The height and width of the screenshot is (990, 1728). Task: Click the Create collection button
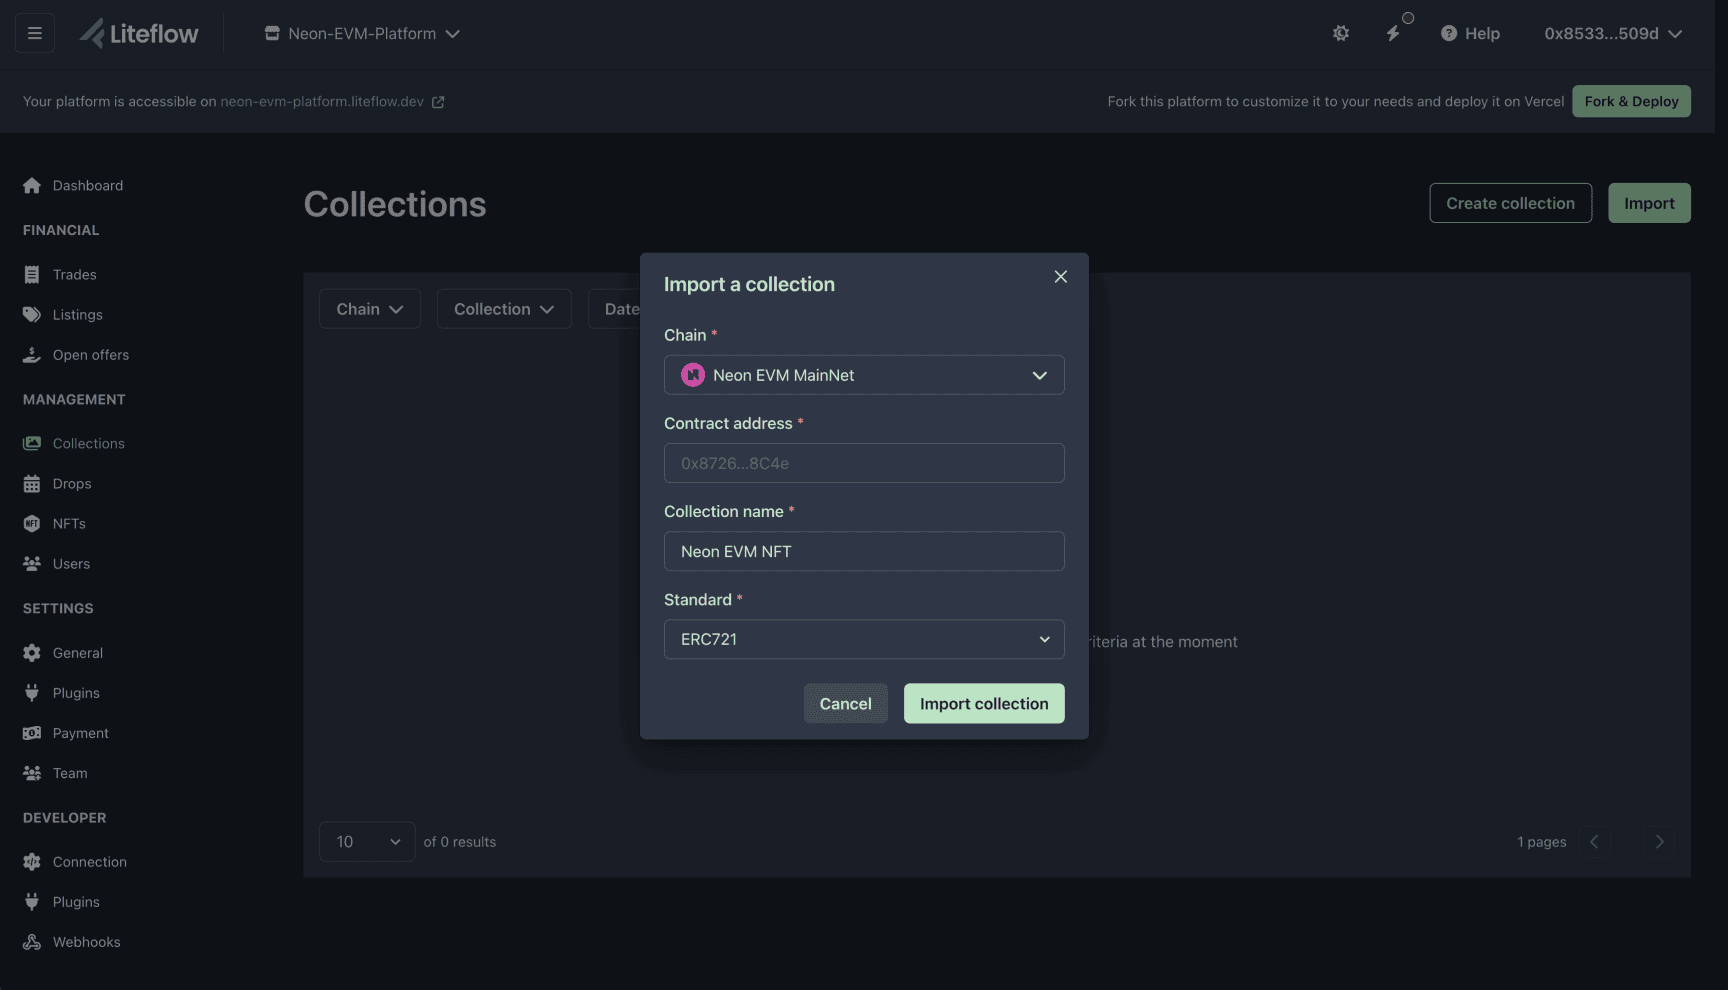(x=1510, y=203)
